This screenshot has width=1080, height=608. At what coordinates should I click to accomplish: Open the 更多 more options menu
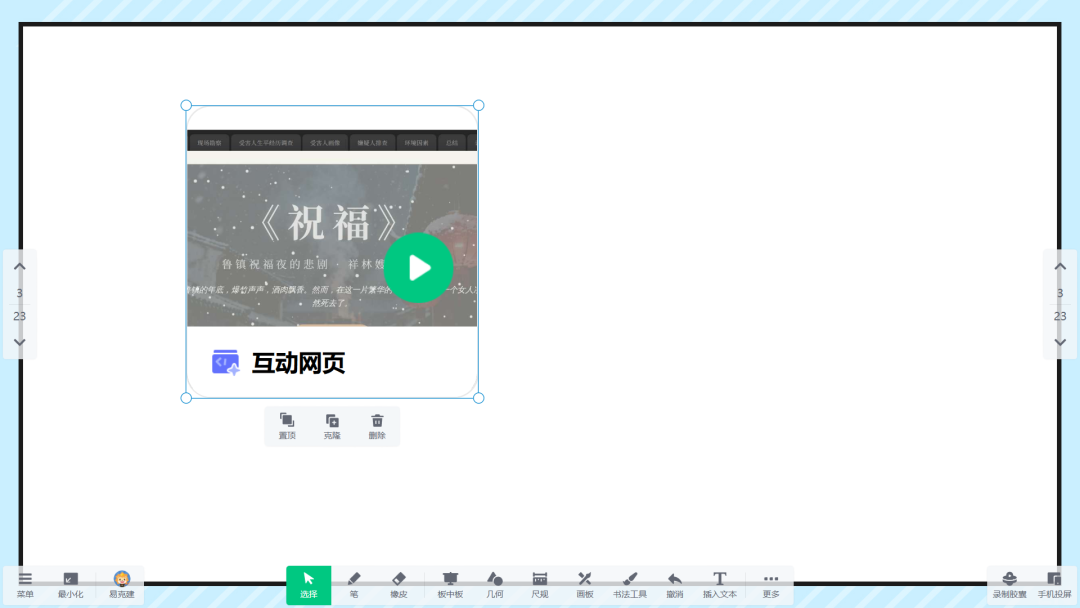point(771,585)
